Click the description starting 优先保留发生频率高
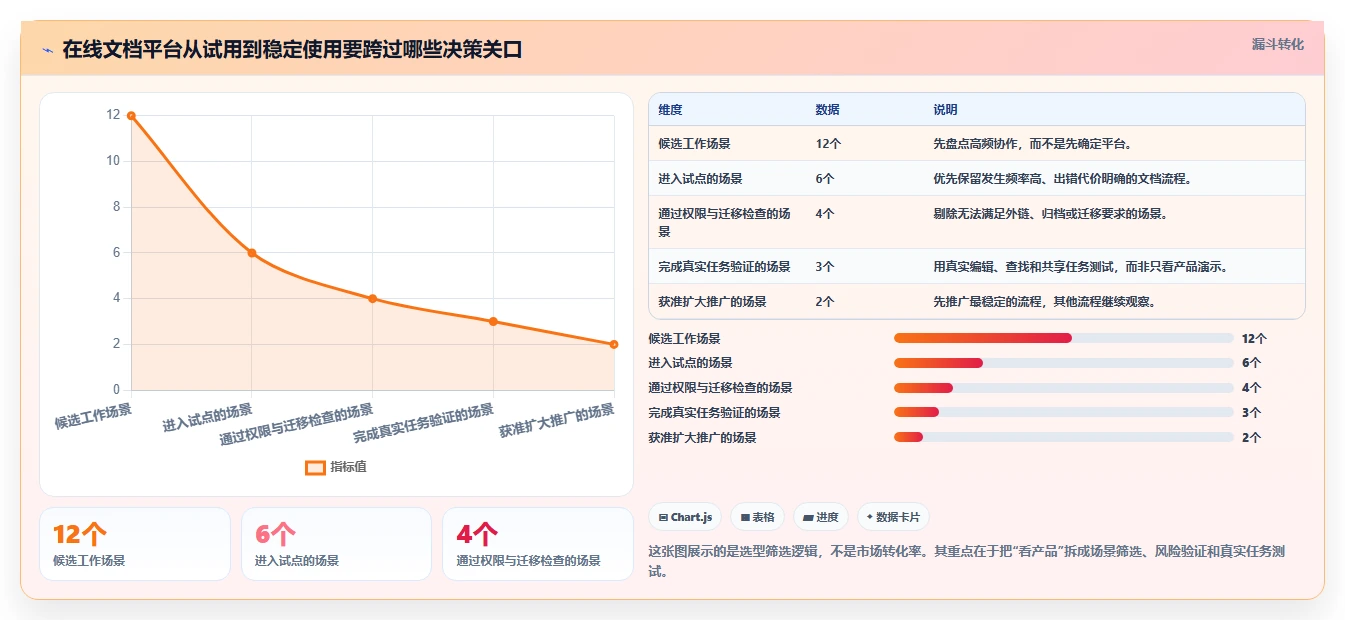Viewport: 1345px width, 620px height. click(x=1062, y=179)
